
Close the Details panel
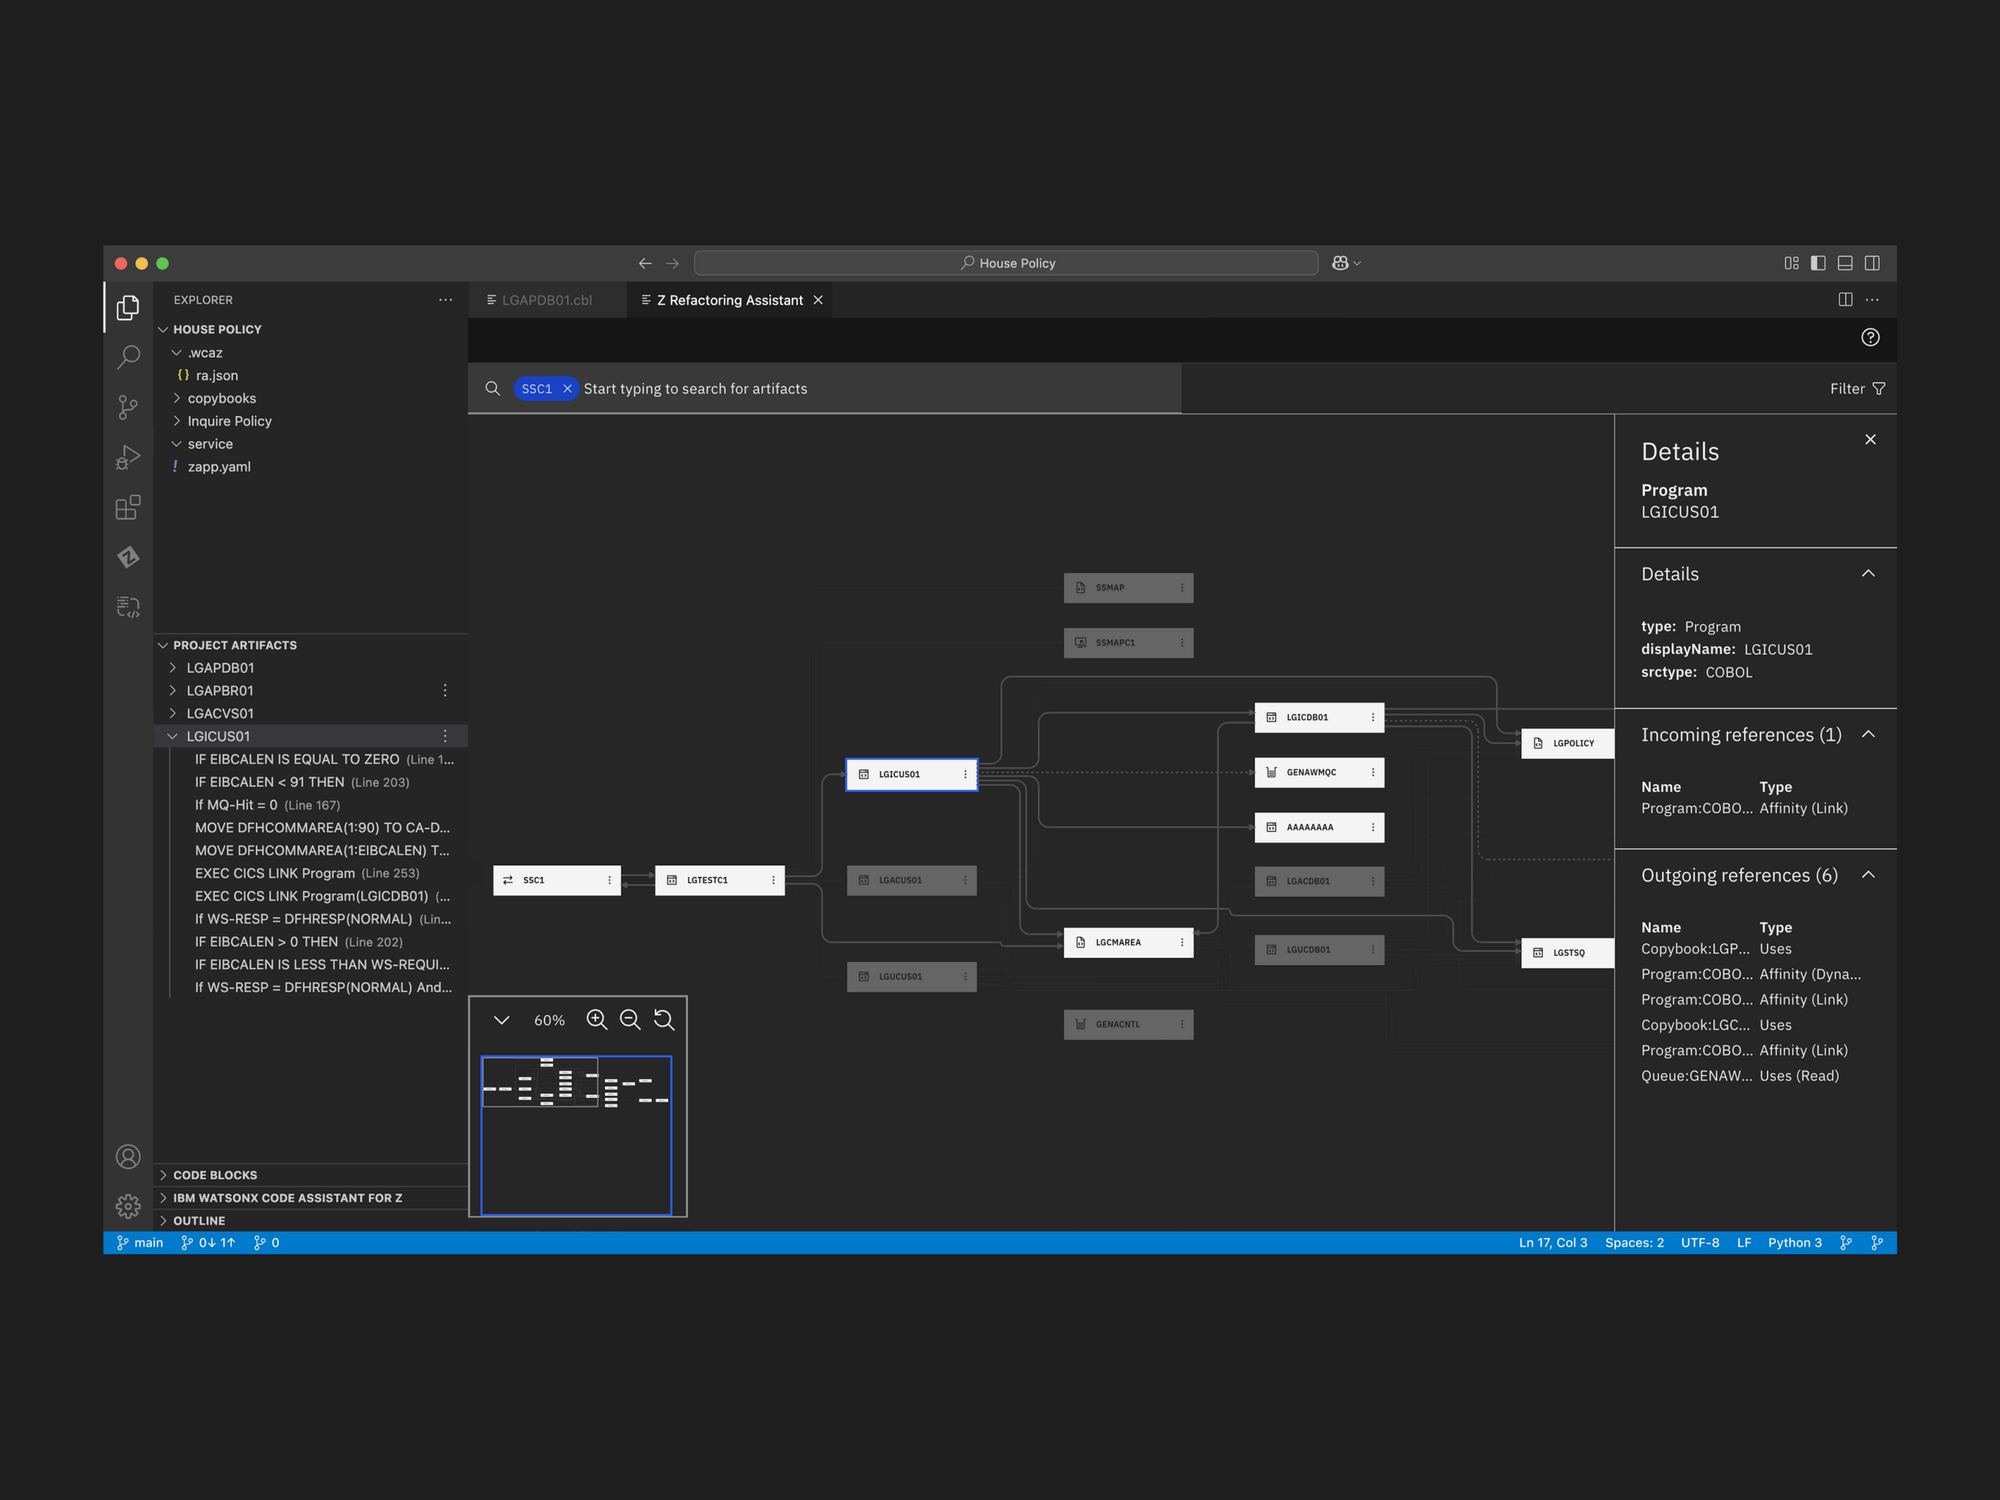[x=1870, y=439]
